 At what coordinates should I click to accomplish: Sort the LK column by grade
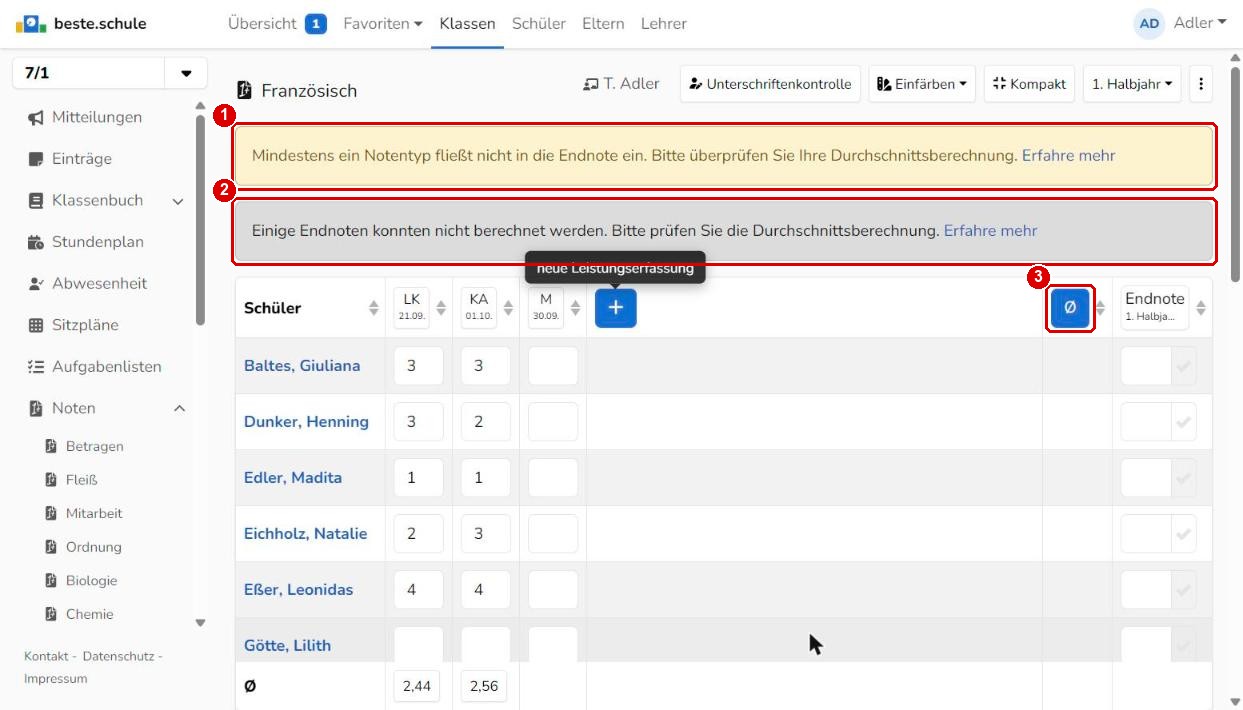point(441,308)
